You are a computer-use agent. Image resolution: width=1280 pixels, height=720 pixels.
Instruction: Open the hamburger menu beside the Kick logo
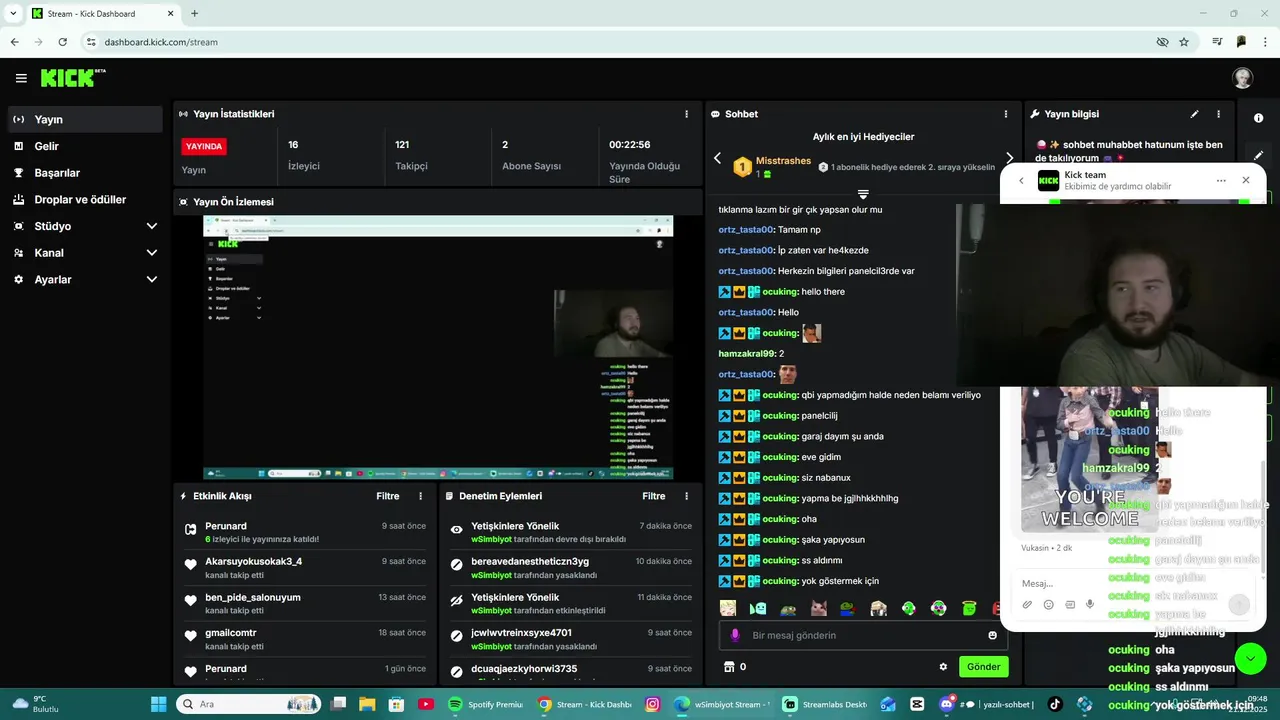21,78
